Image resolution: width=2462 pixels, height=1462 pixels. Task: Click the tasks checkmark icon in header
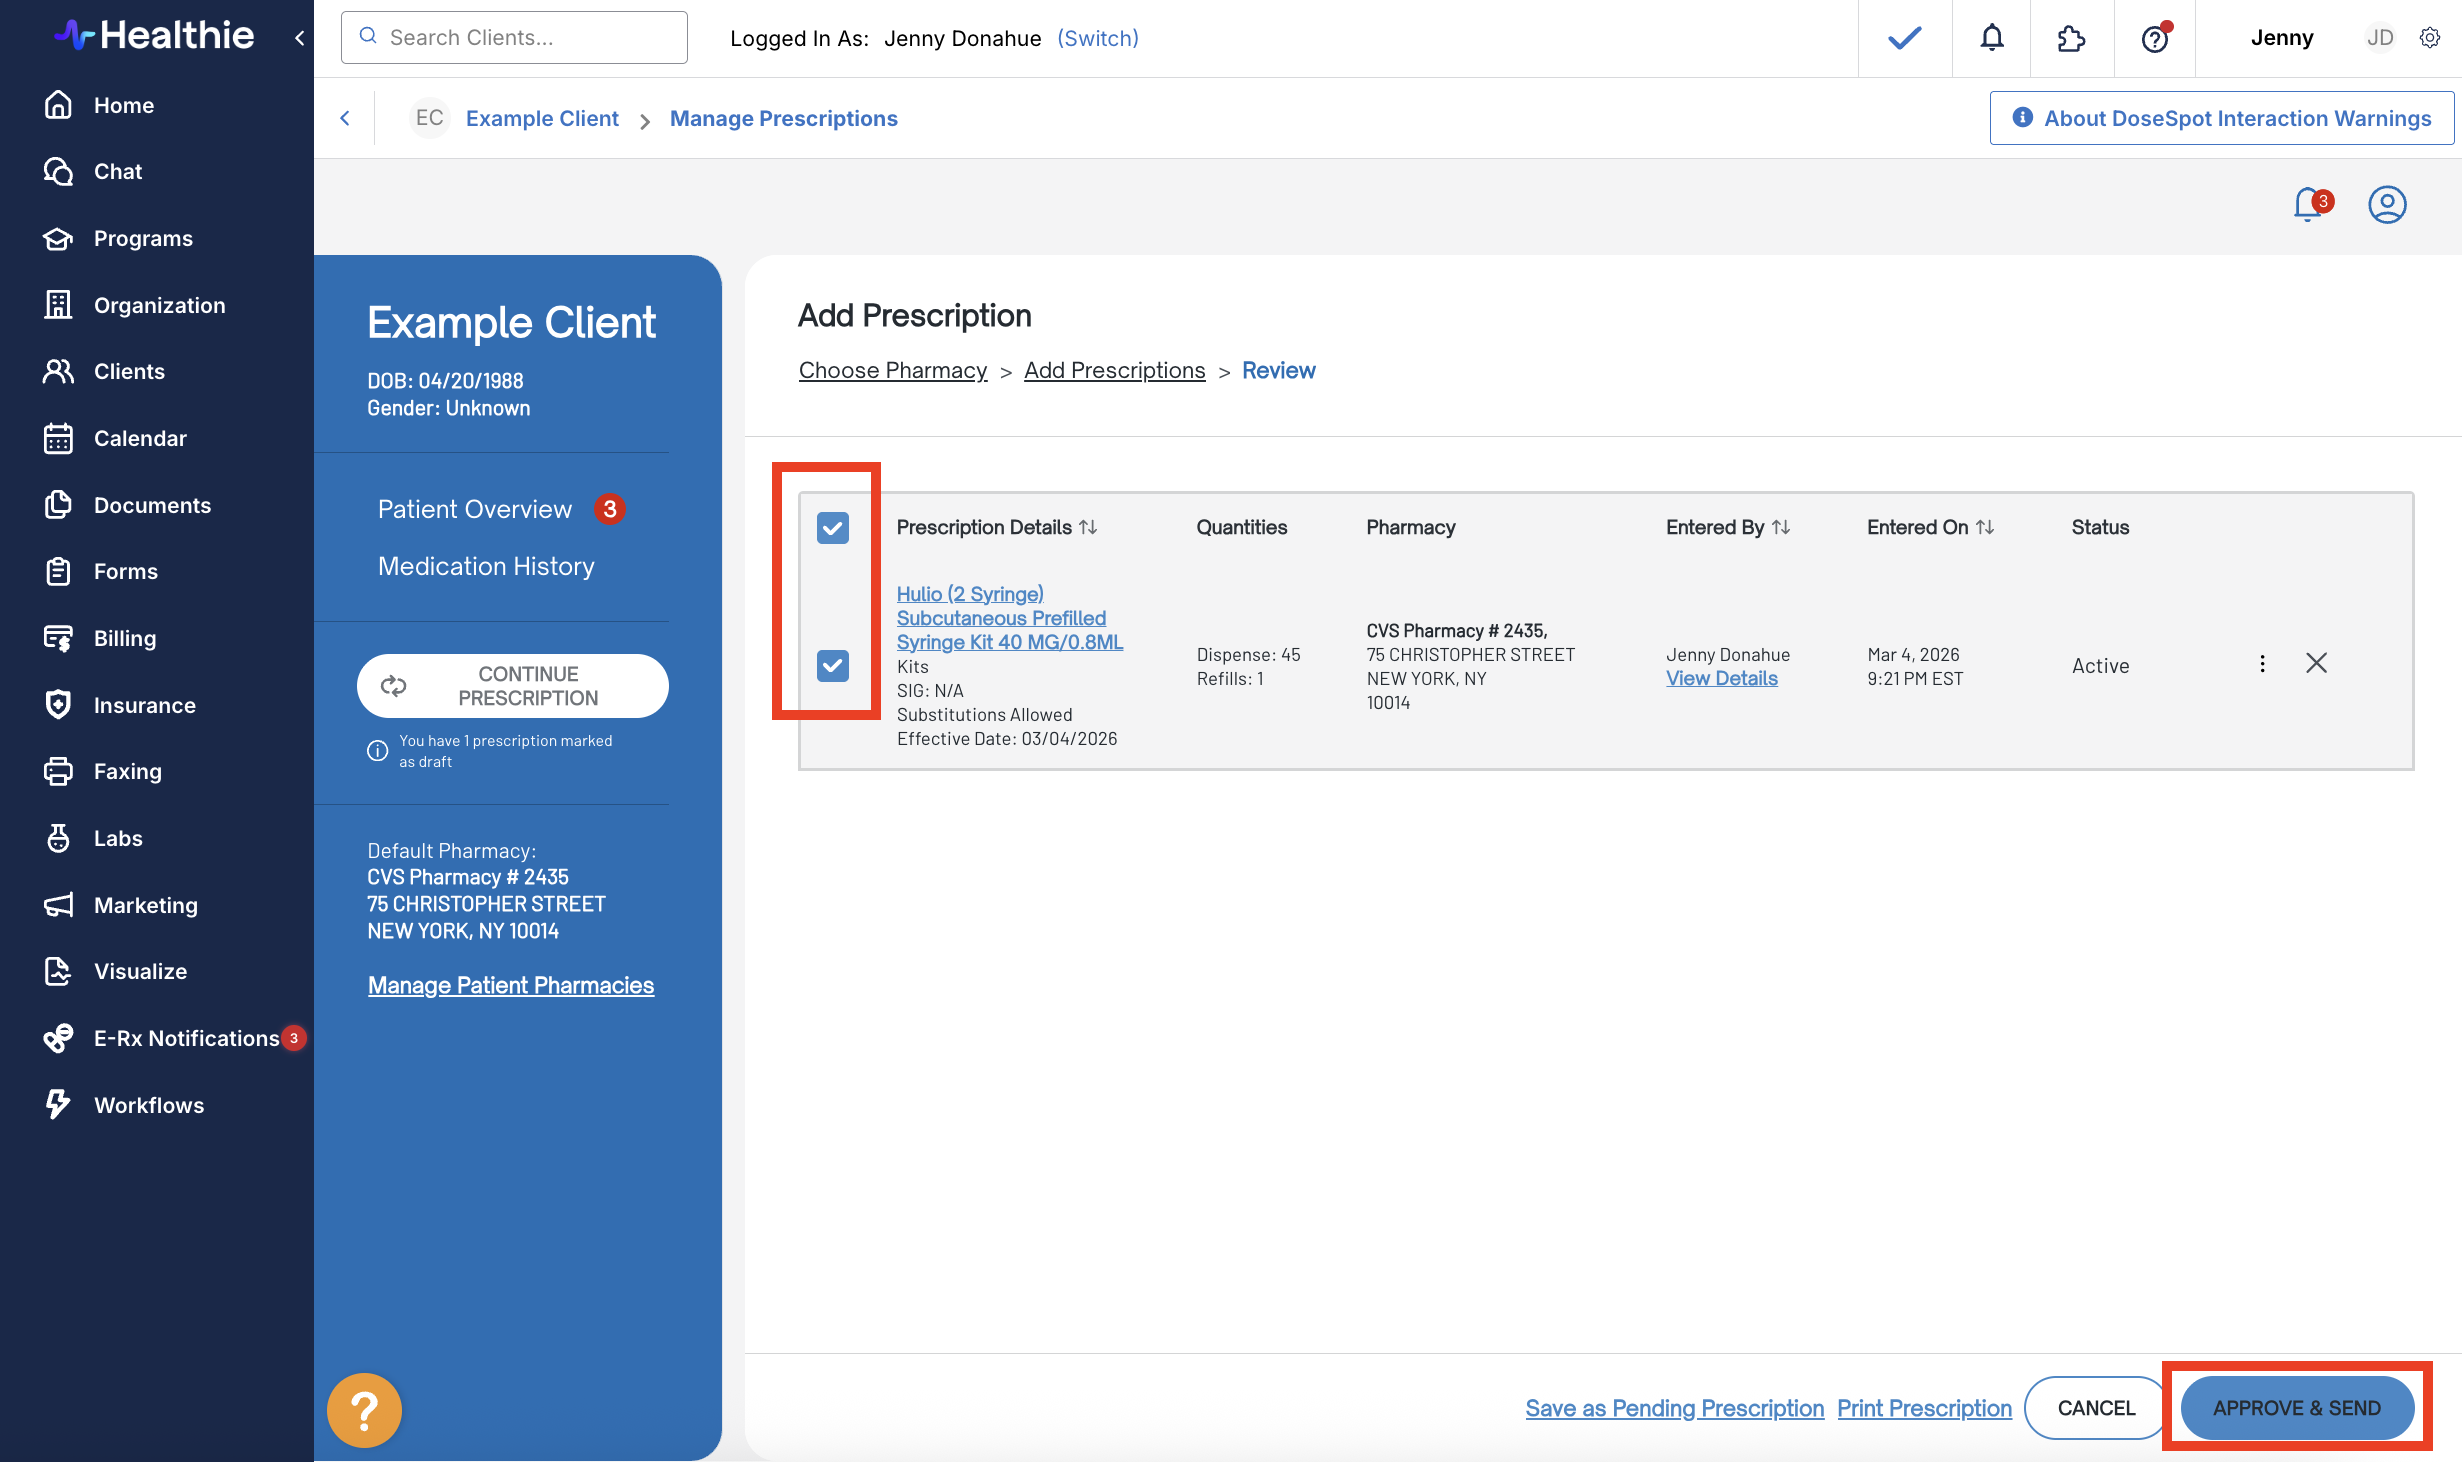coord(1904,38)
